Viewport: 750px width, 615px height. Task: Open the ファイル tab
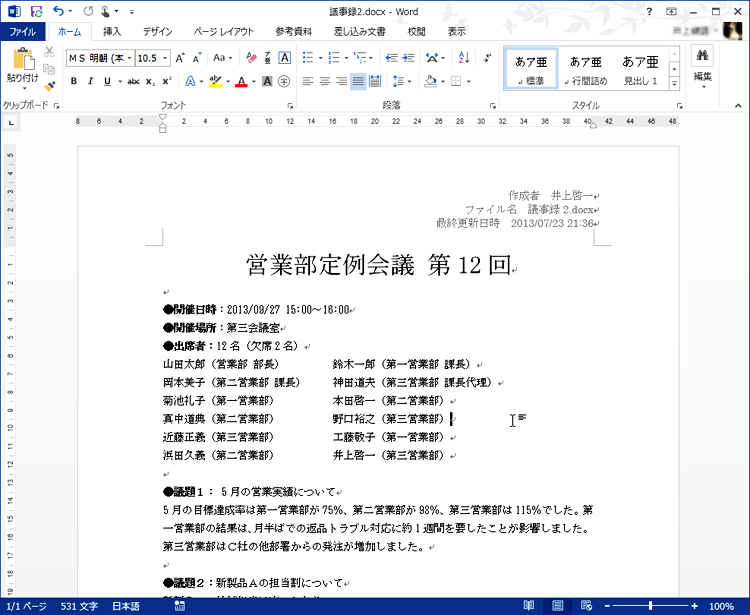pos(22,32)
